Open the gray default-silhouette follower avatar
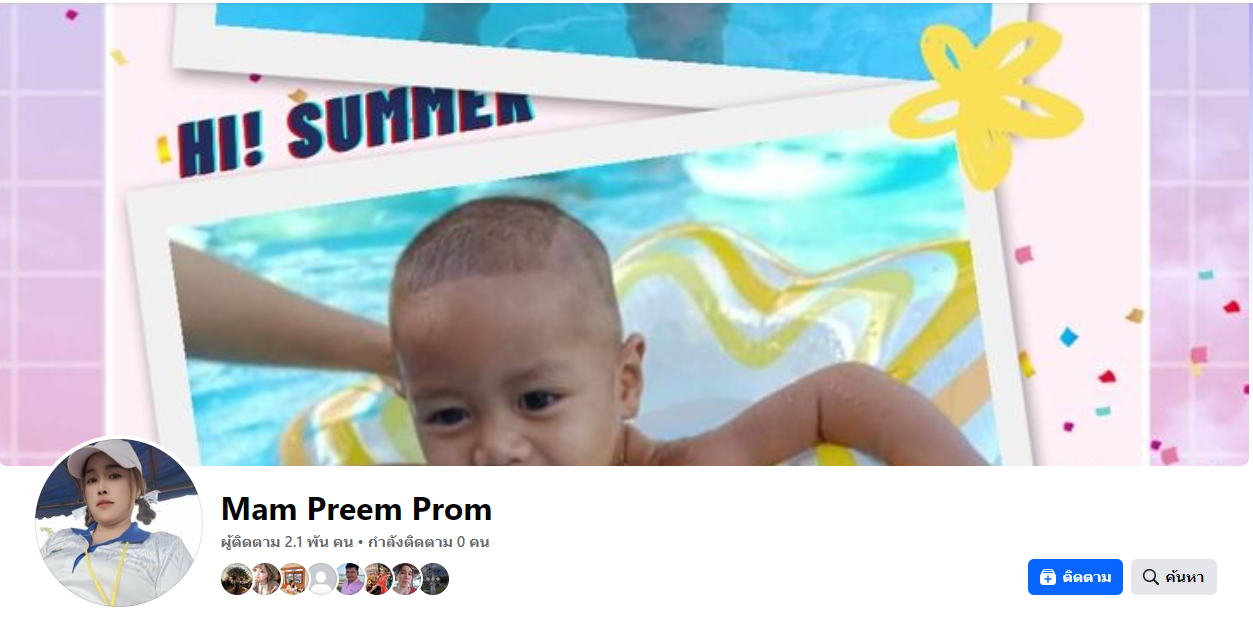This screenshot has height=627, width=1253. (x=322, y=579)
